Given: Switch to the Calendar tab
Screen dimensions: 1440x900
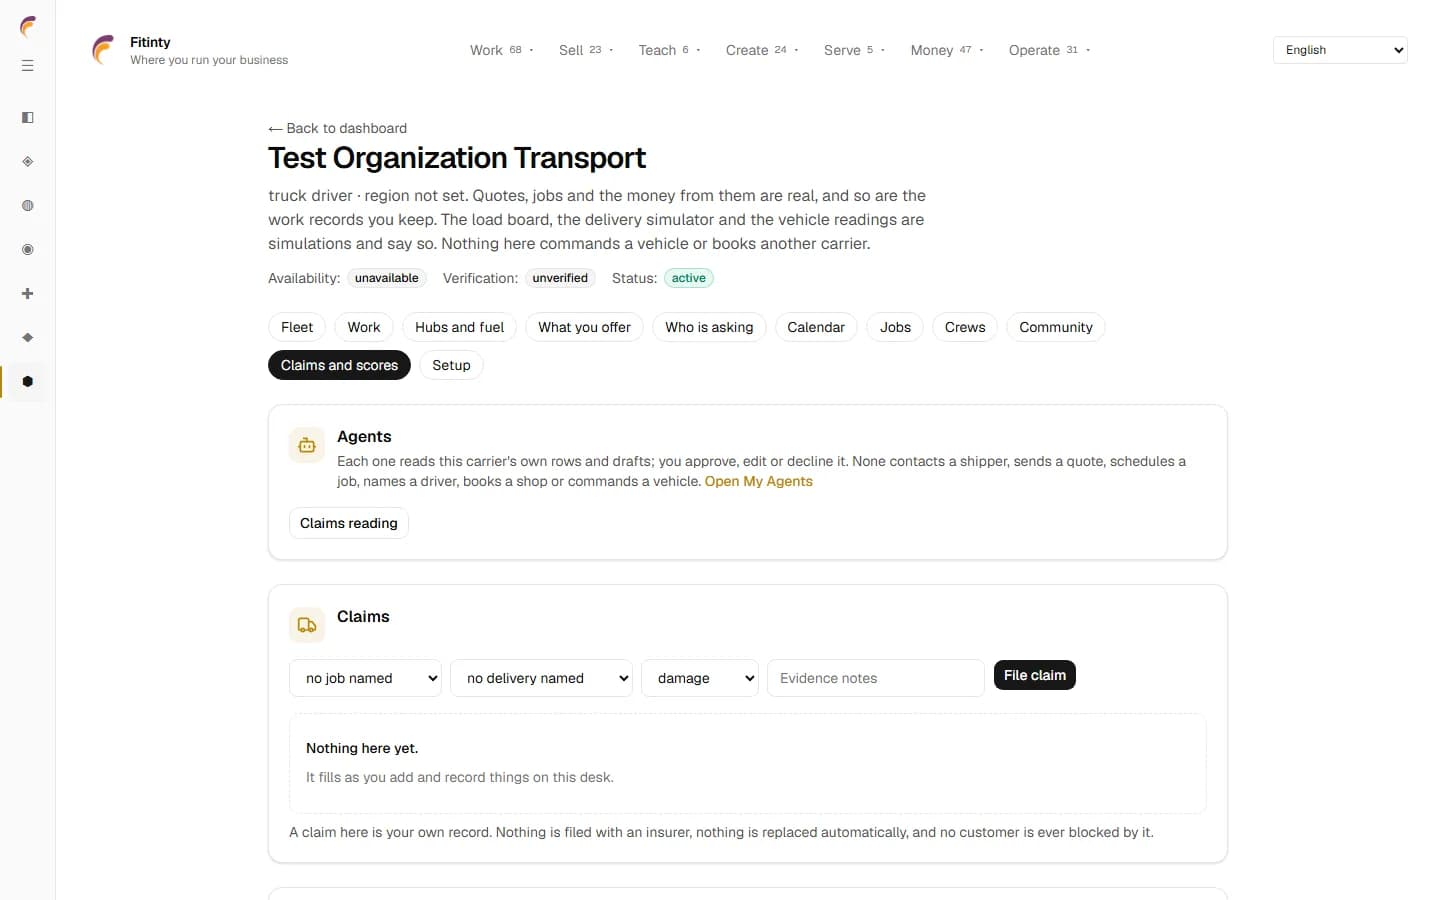Looking at the screenshot, I should (x=816, y=327).
